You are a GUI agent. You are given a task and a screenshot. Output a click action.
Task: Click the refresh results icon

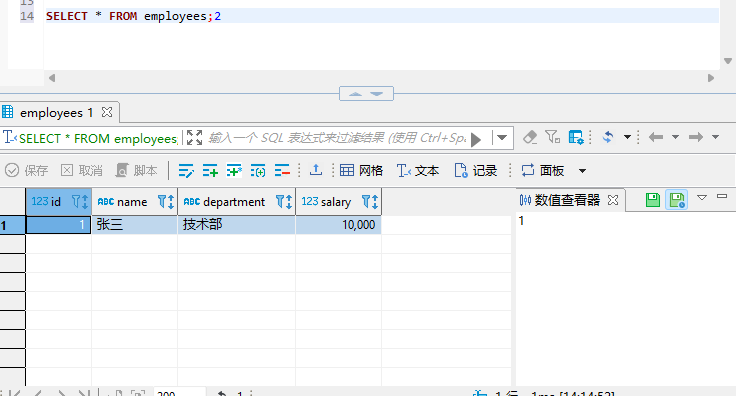pyautogui.click(x=608, y=137)
